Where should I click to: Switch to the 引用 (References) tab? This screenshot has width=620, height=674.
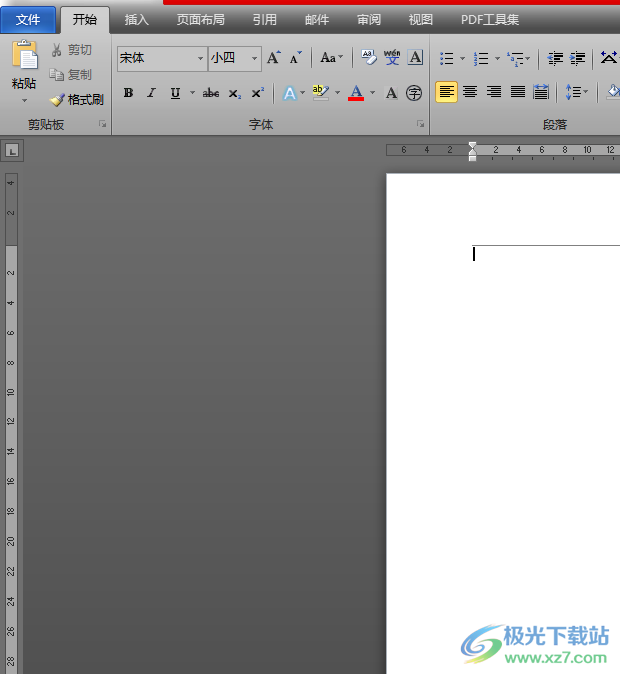click(264, 20)
